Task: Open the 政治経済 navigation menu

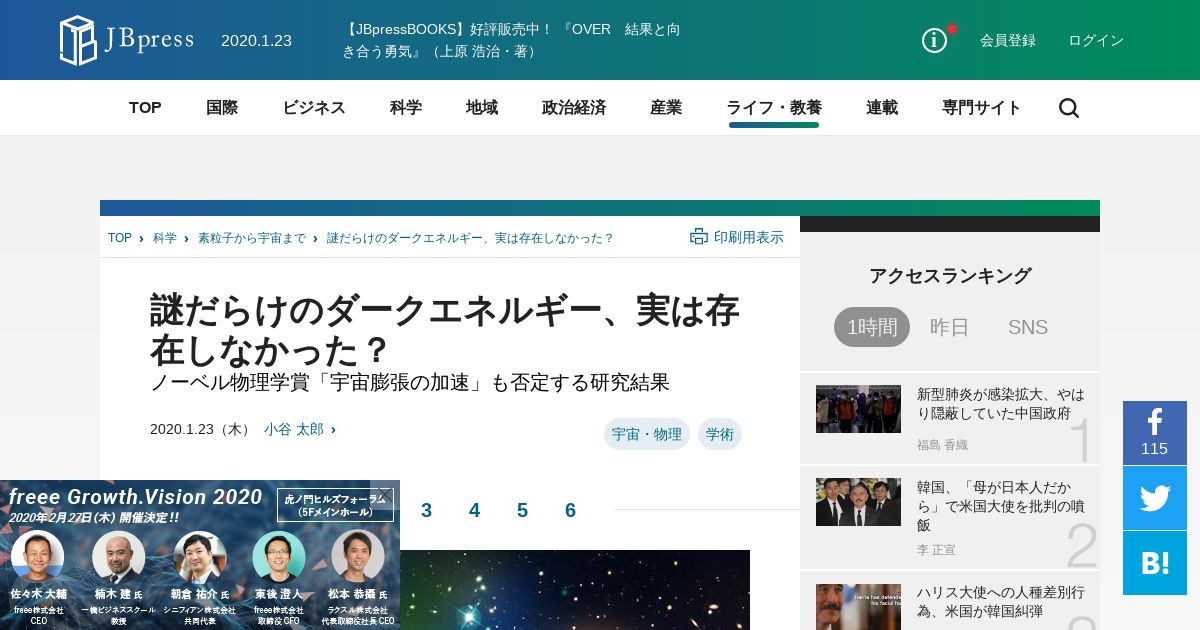Action: tap(574, 108)
